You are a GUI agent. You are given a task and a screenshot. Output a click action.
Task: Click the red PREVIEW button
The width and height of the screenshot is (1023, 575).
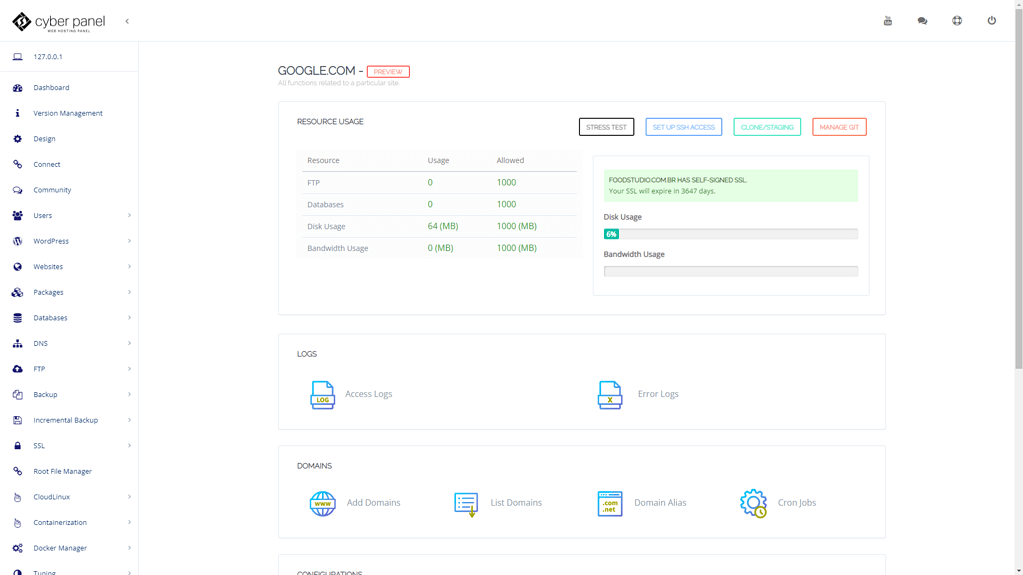[388, 72]
